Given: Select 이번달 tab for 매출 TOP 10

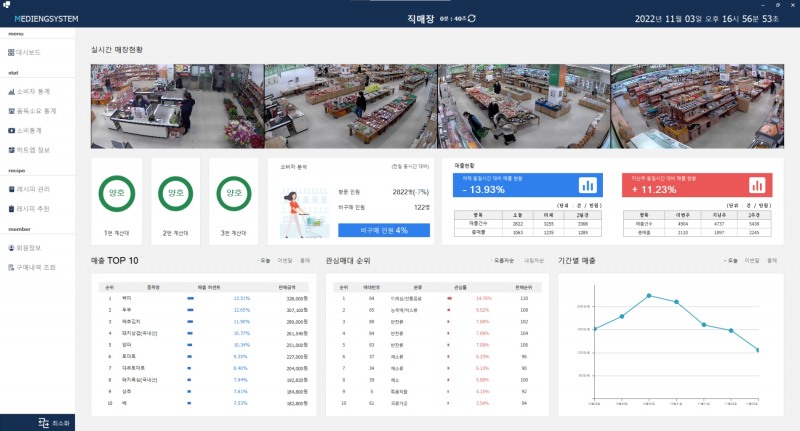Looking at the screenshot, I should pos(285,261).
